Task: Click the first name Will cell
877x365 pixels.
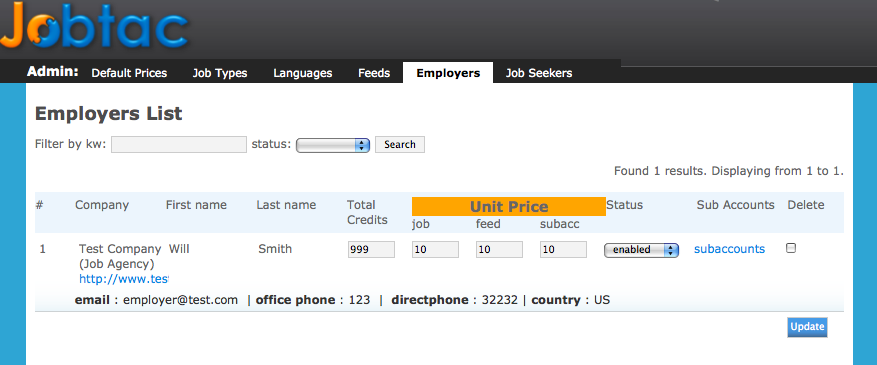Action: pos(180,249)
